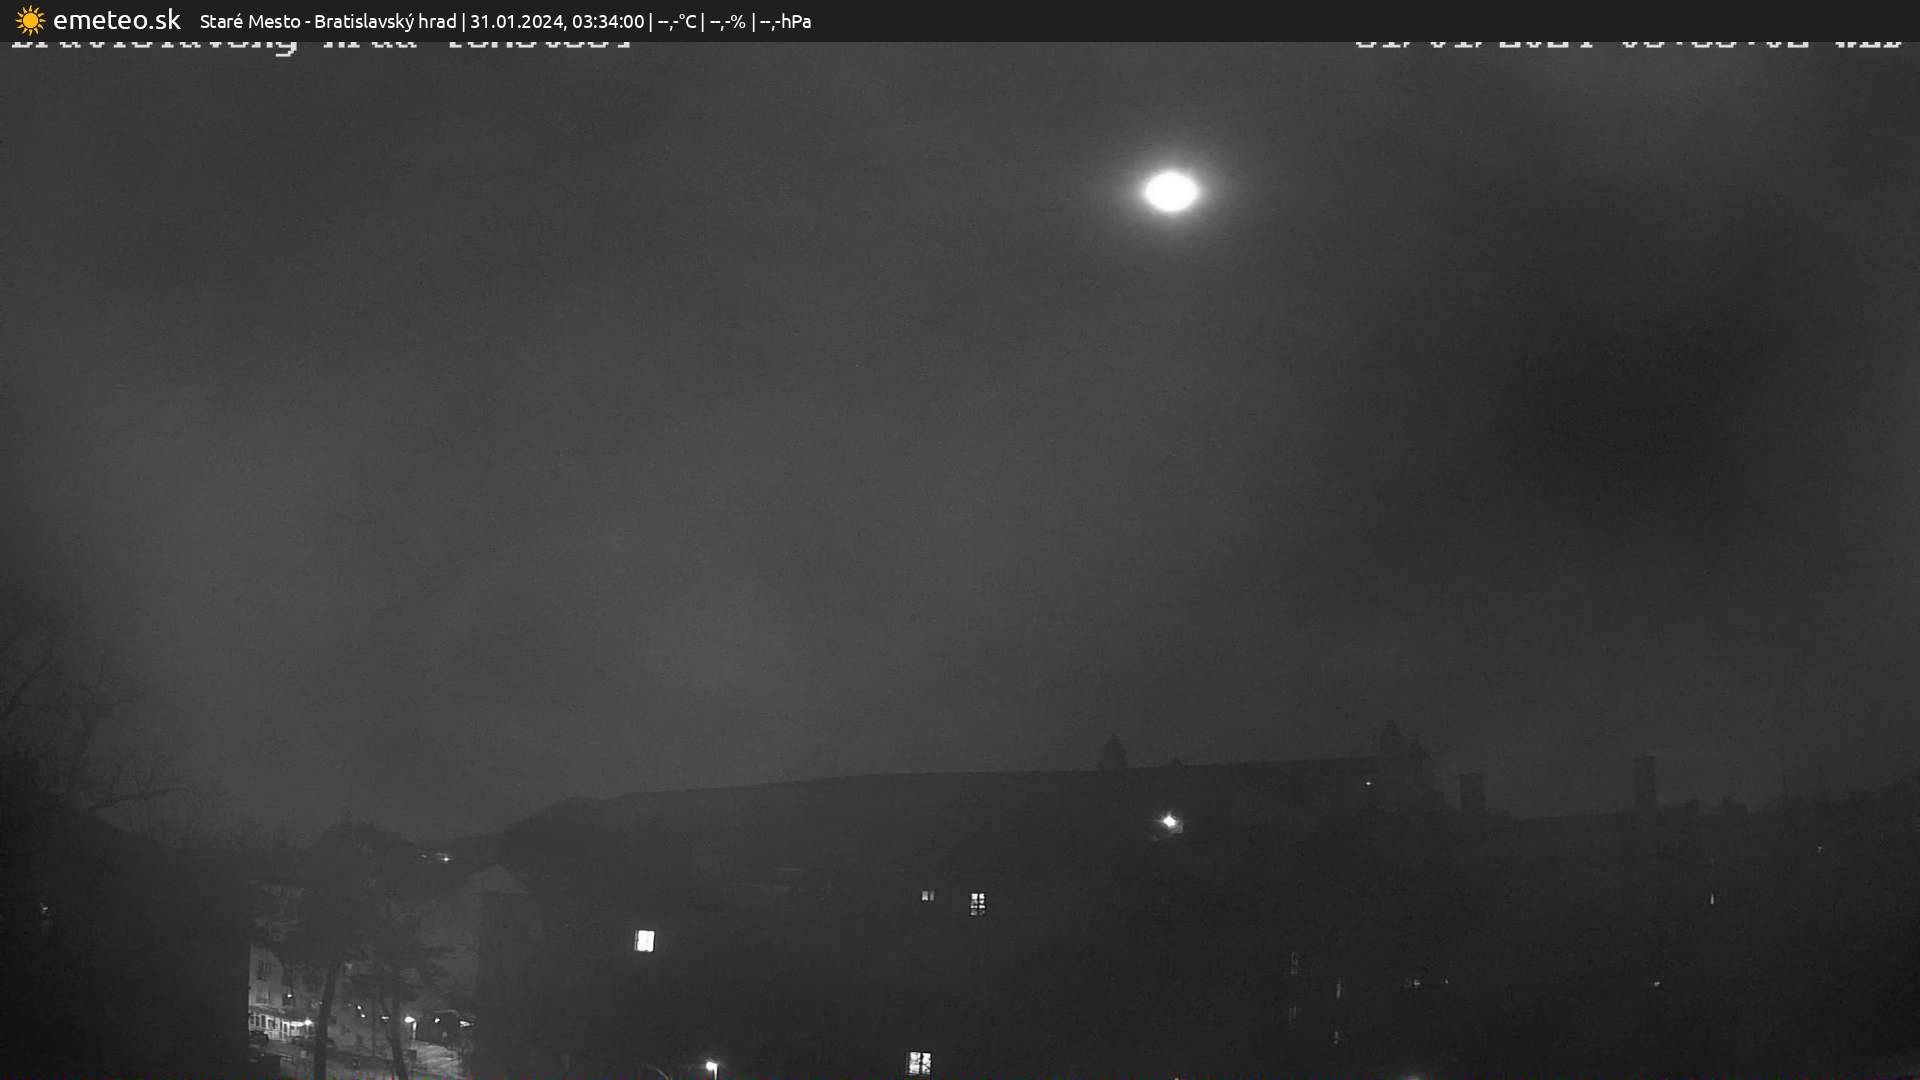Click the temperature reading in °C

[x=677, y=22]
